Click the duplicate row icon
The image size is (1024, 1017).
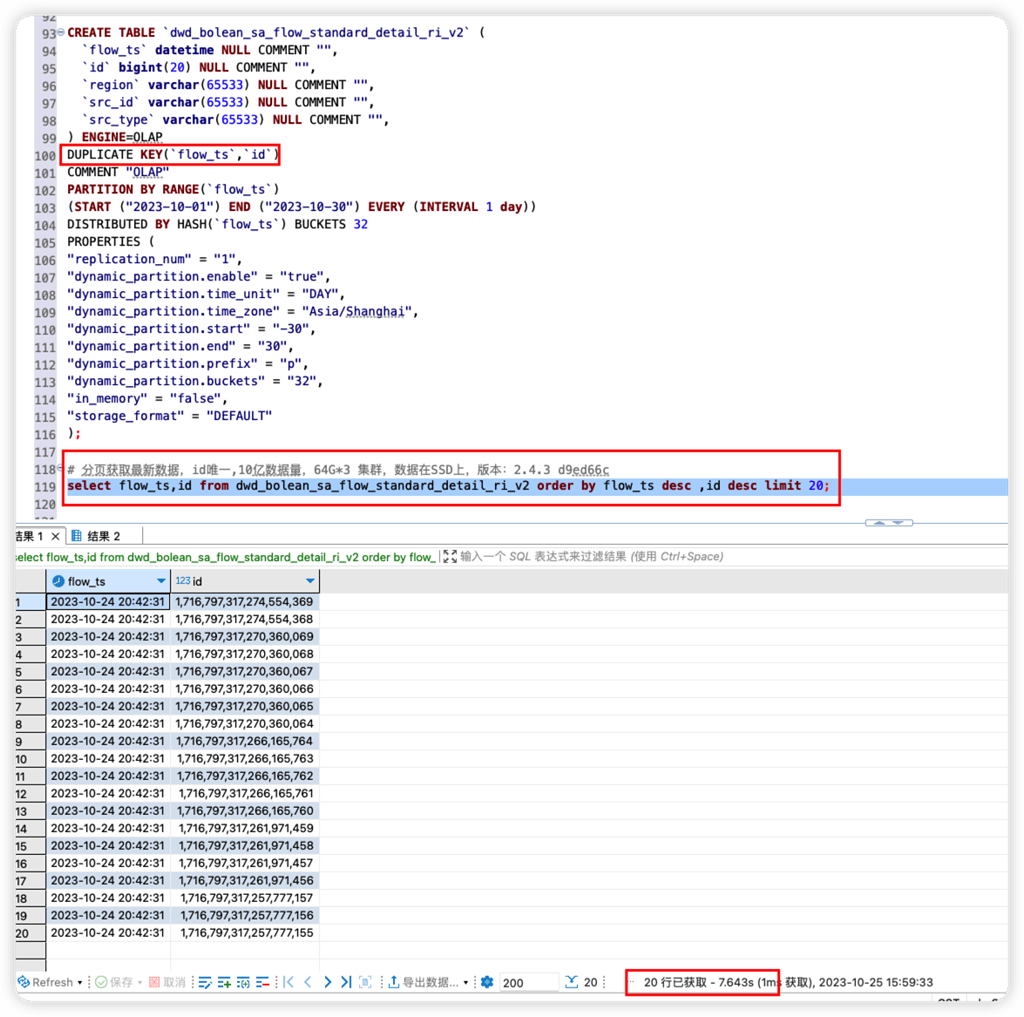point(243,982)
